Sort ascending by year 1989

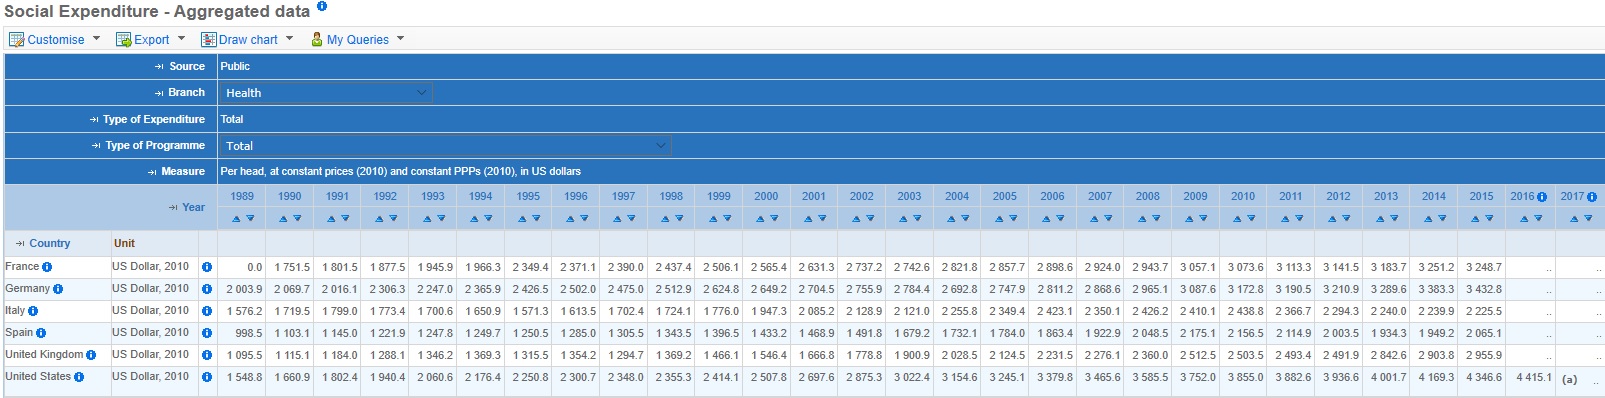tap(236, 218)
